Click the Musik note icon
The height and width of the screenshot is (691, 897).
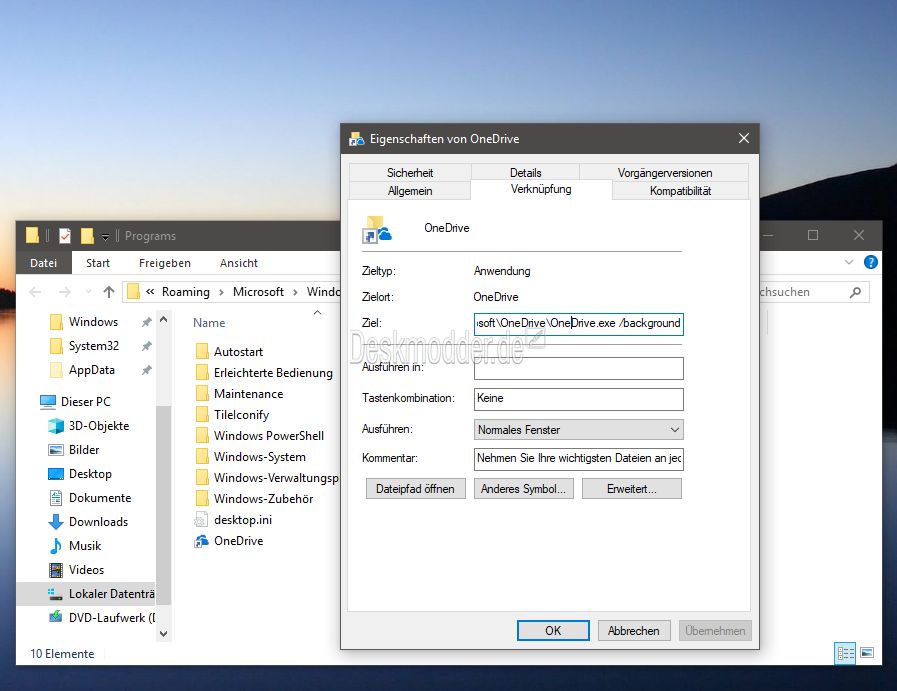56,546
